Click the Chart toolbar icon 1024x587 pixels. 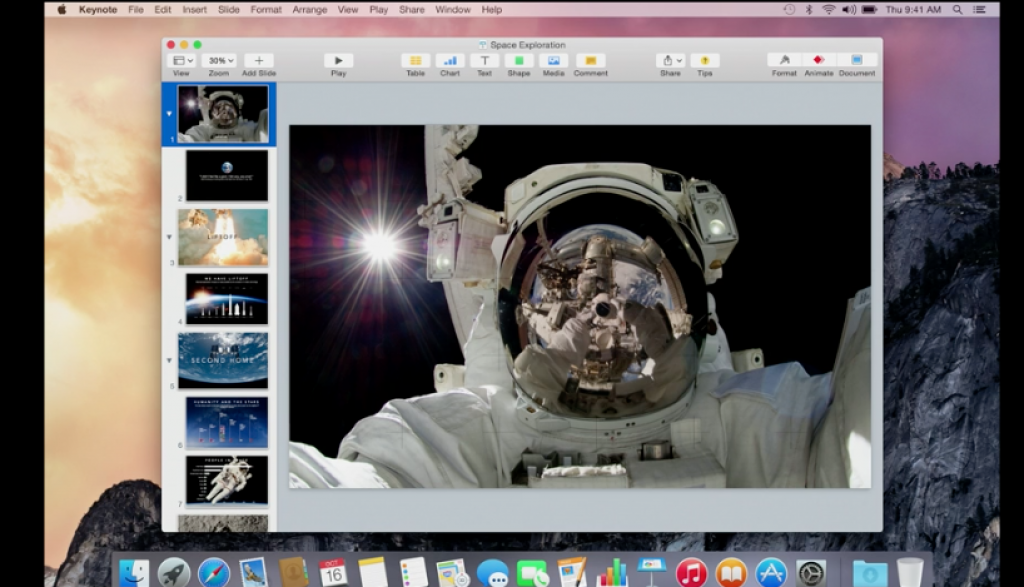pyautogui.click(x=450, y=61)
